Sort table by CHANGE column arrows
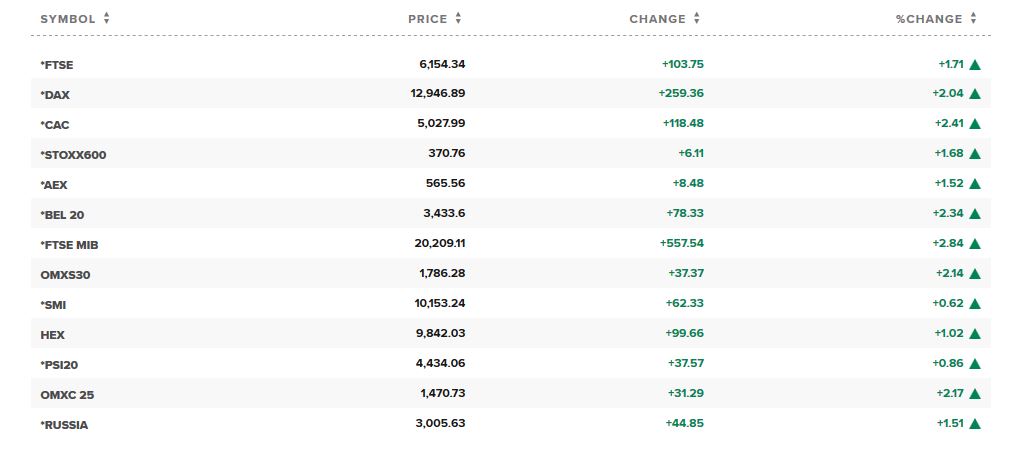The height and width of the screenshot is (474, 1014). click(696, 19)
